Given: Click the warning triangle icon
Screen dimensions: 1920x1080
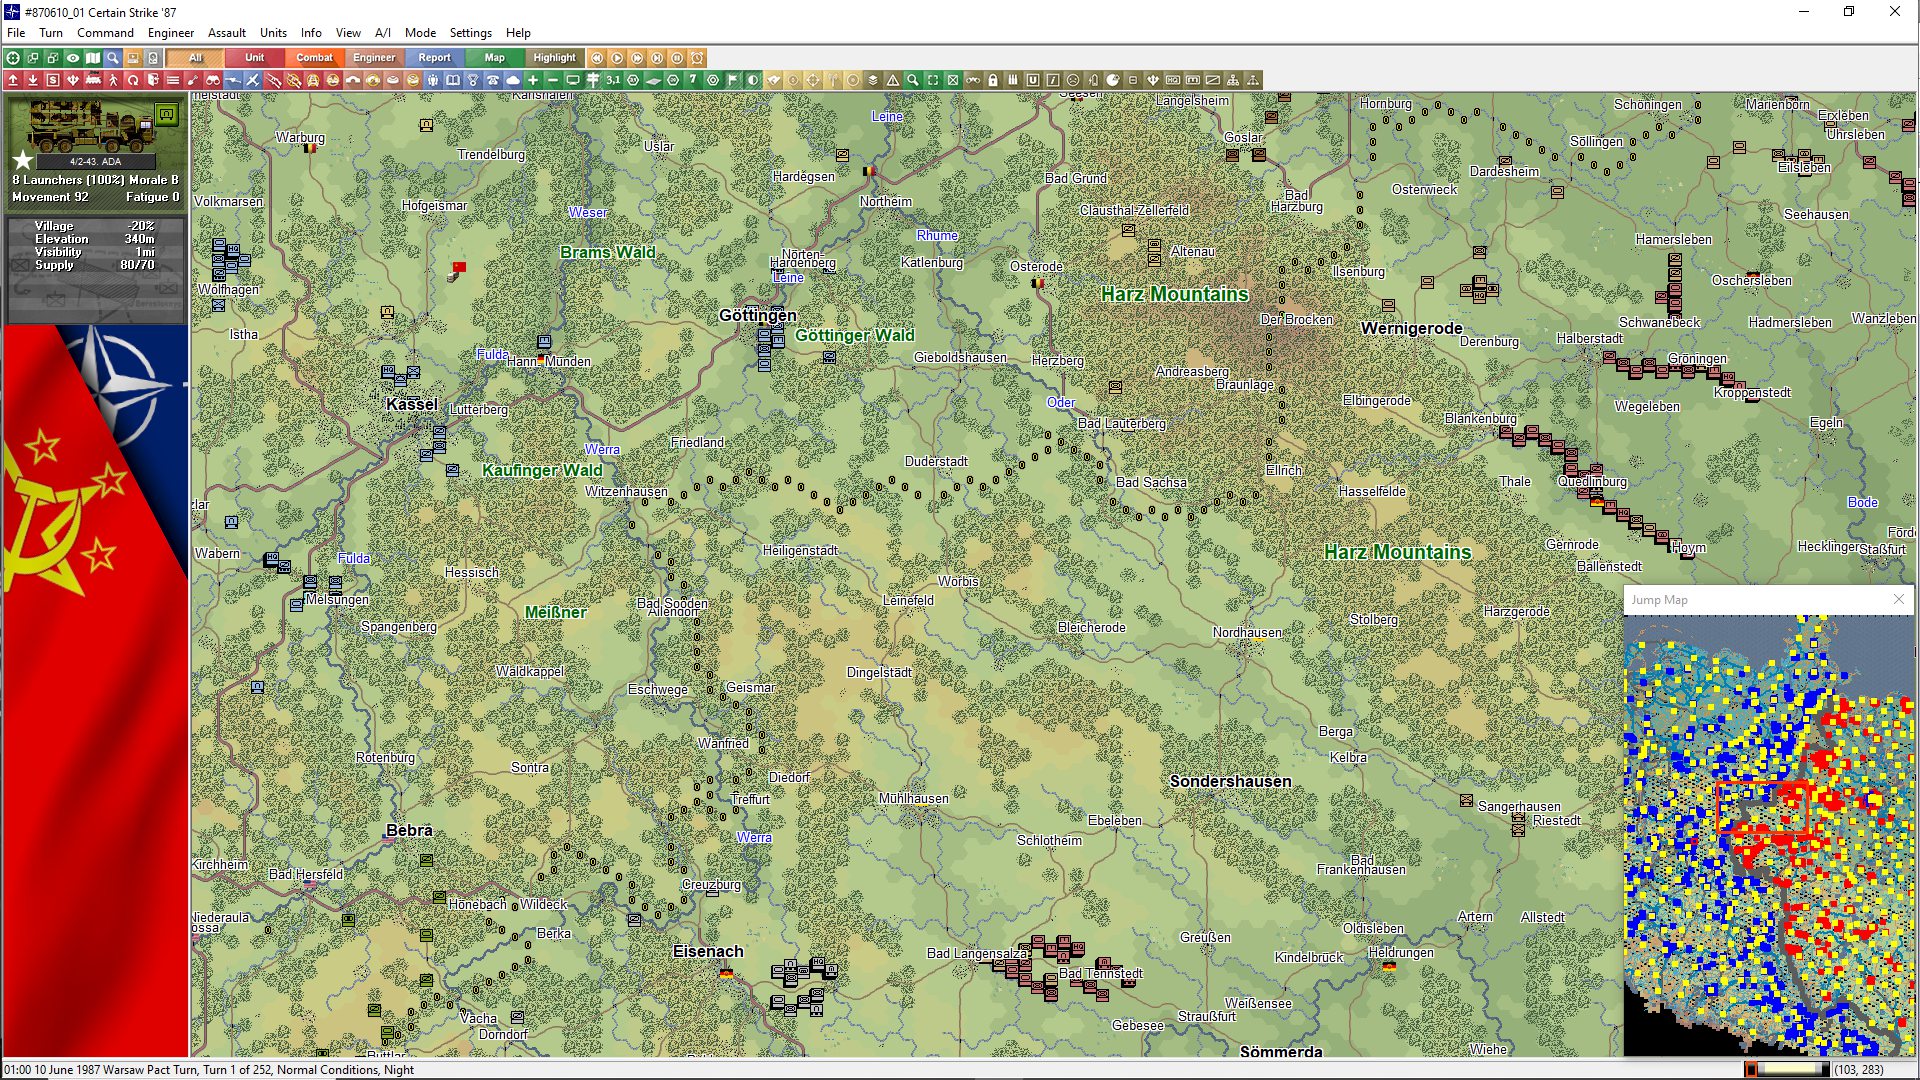Looking at the screenshot, I should 893,80.
